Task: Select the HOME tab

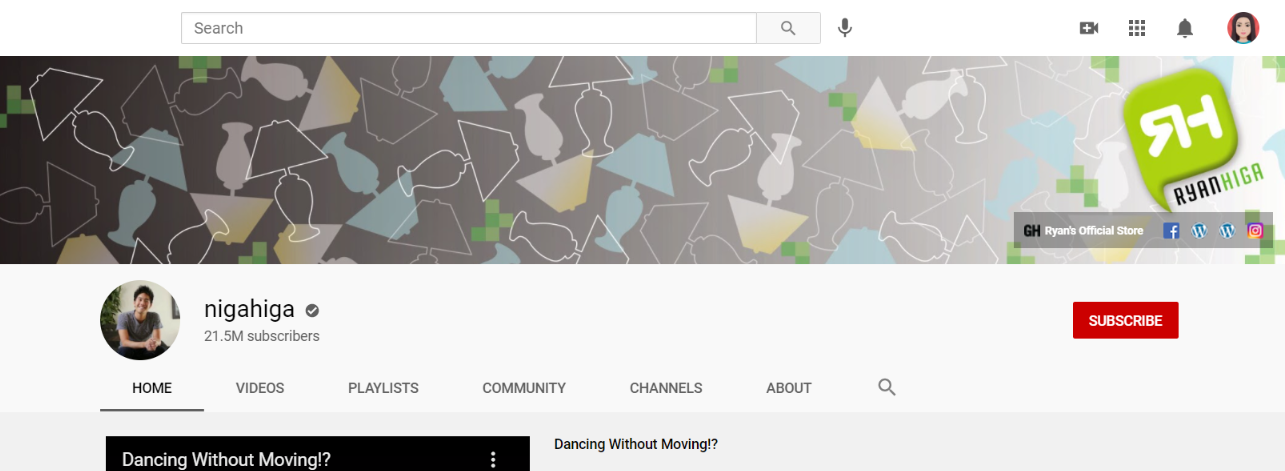Action: coord(152,388)
